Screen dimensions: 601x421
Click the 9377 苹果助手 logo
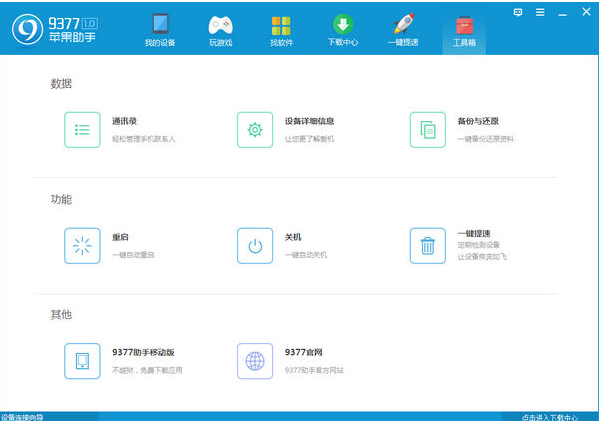click(x=55, y=30)
